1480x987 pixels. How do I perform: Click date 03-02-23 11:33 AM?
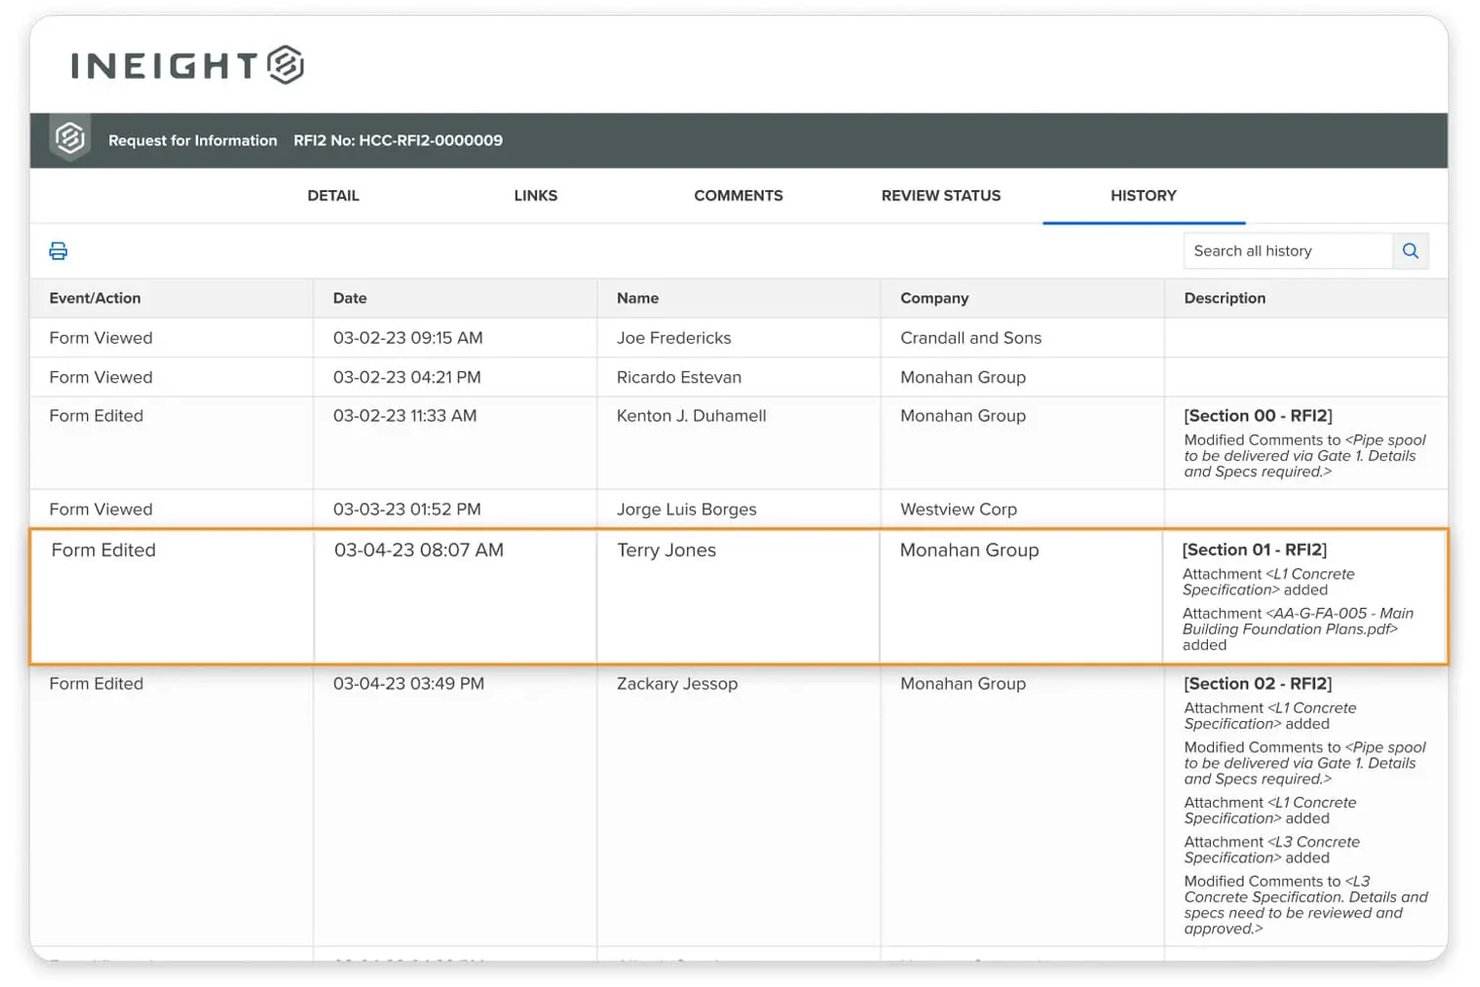pyautogui.click(x=405, y=416)
